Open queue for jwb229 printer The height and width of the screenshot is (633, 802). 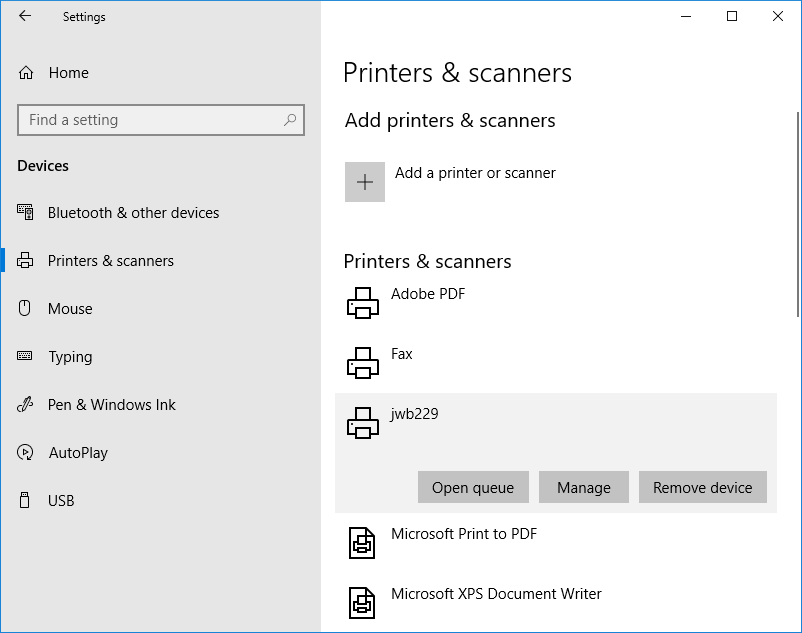click(x=473, y=488)
